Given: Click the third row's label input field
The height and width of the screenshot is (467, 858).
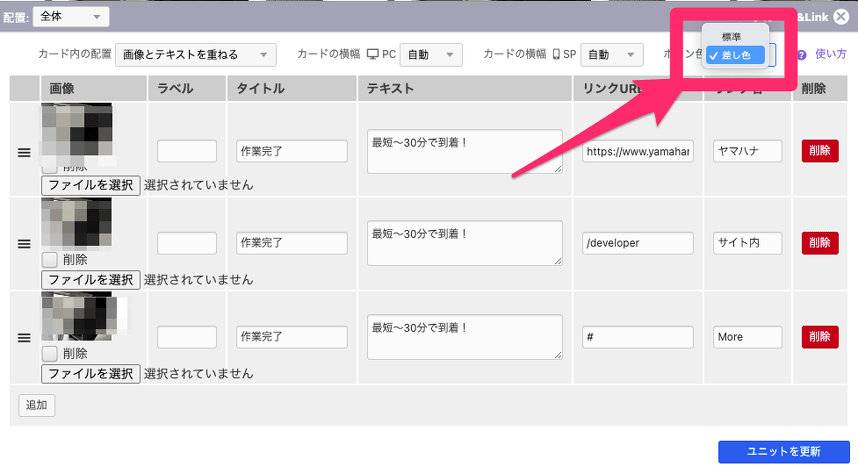Looking at the screenshot, I should [186, 337].
